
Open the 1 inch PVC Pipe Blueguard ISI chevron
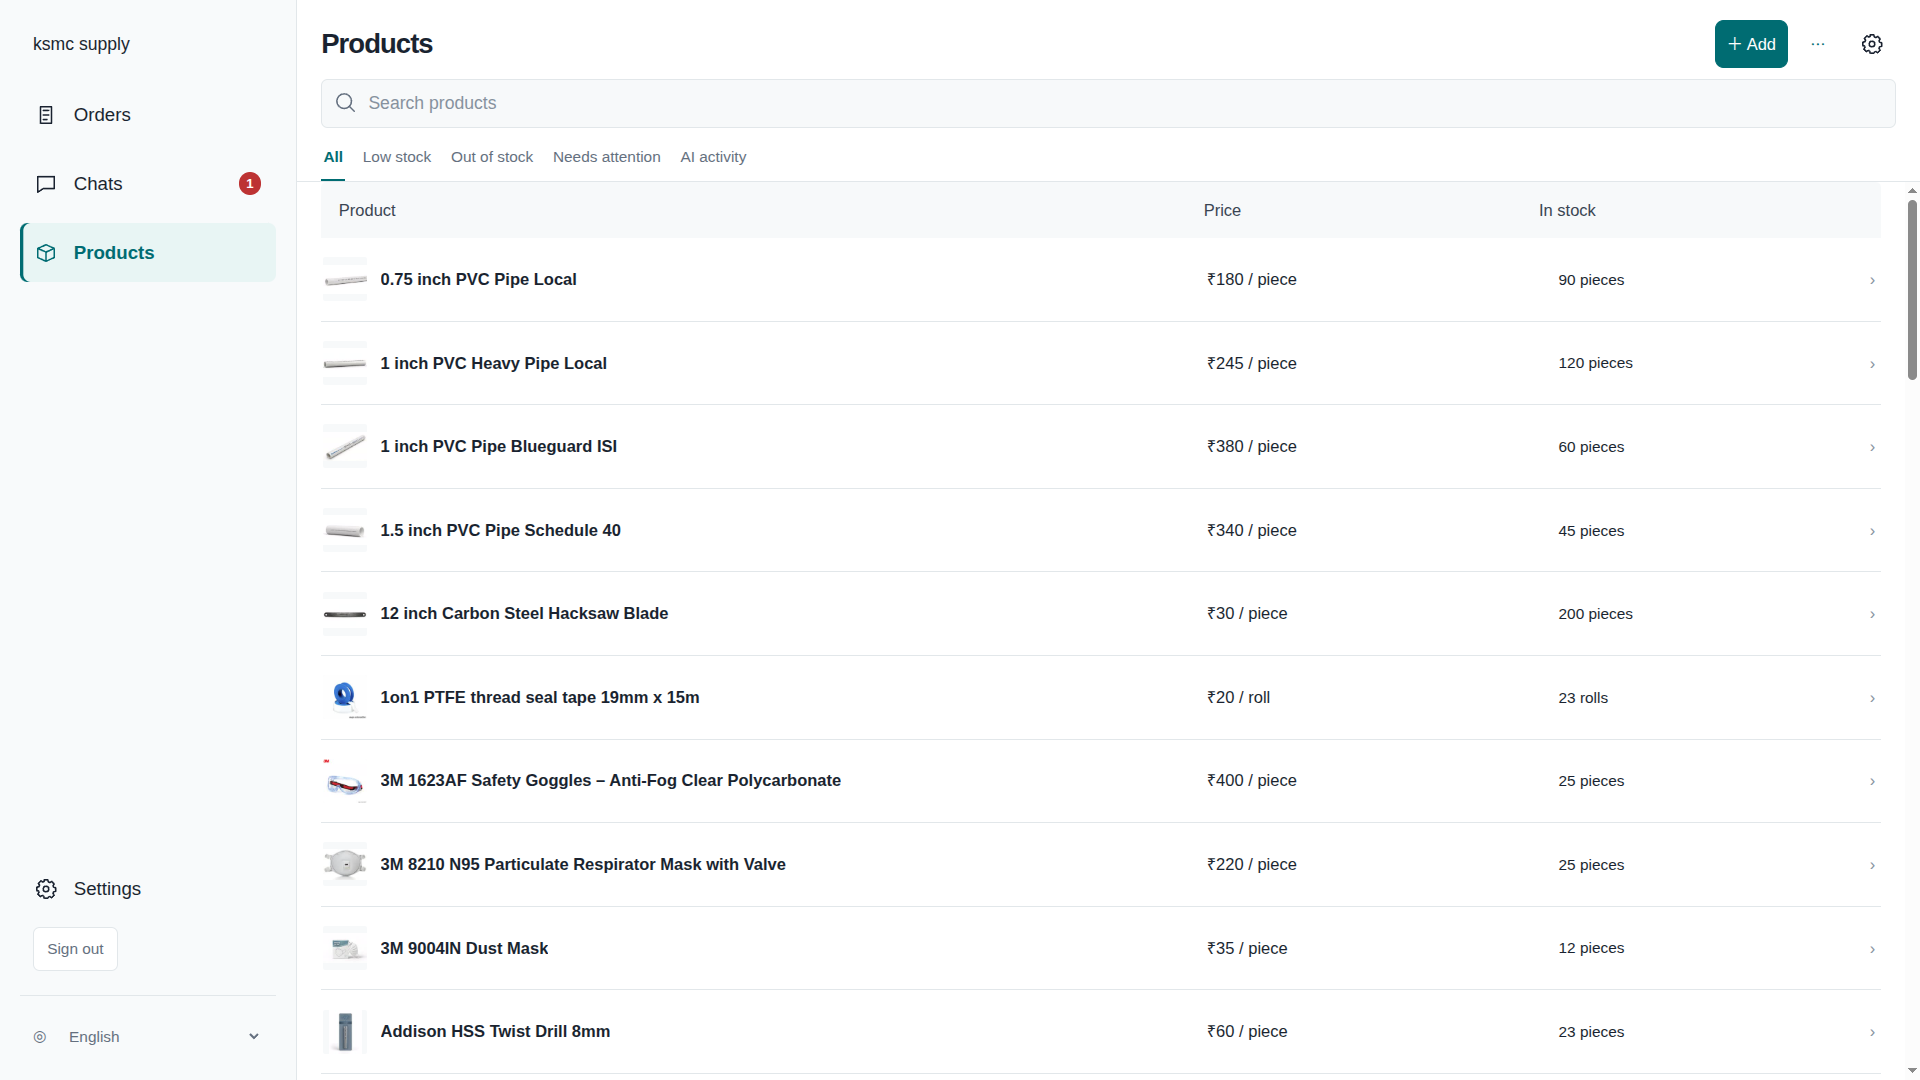(1872, 448)
